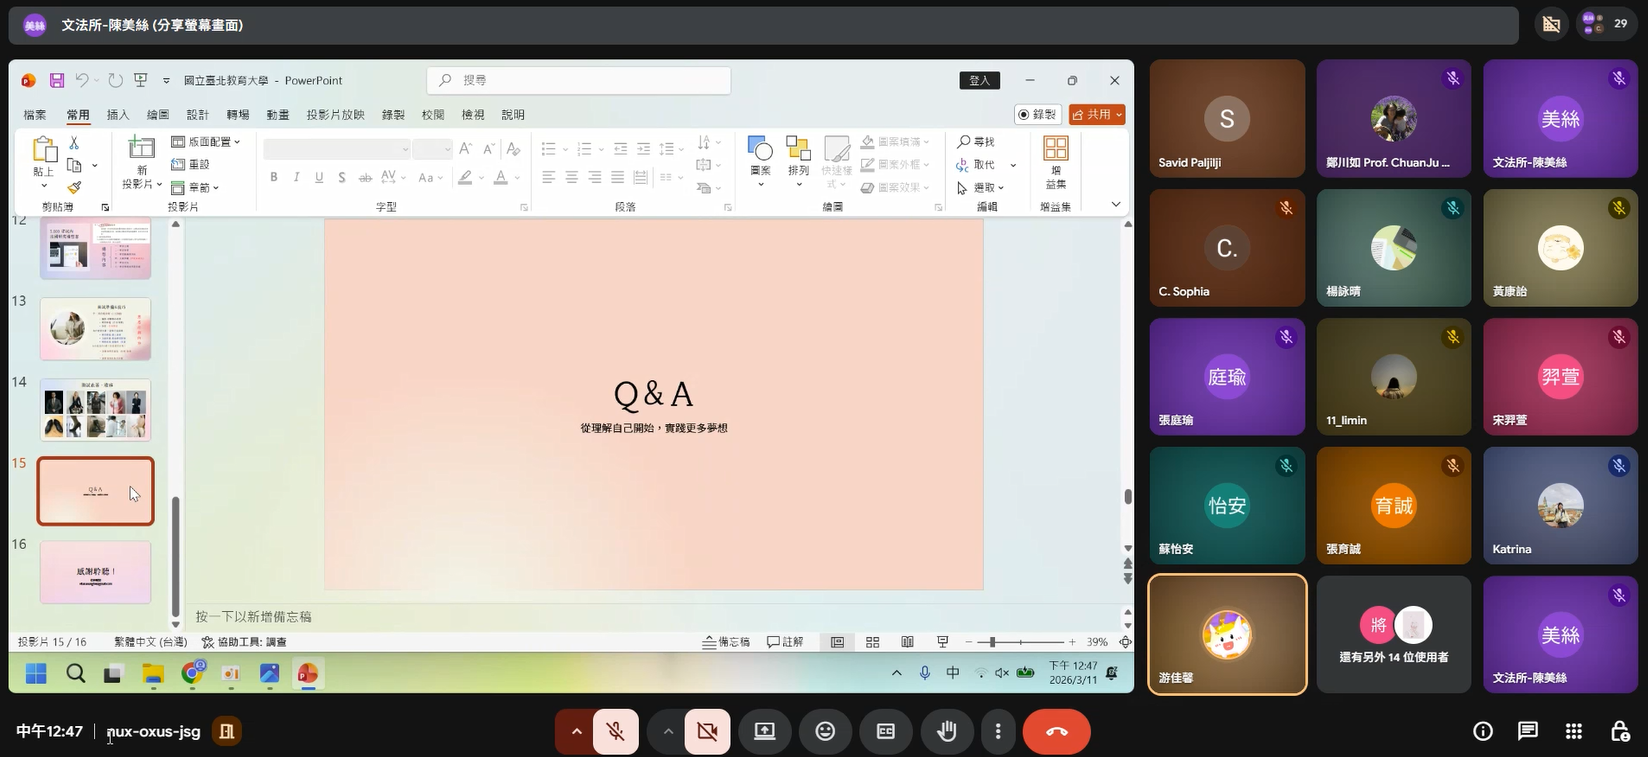Viewport: 1648px width, 757px height.
Task: Click the 共用 share button
Action: click(x=1097, y=115)
